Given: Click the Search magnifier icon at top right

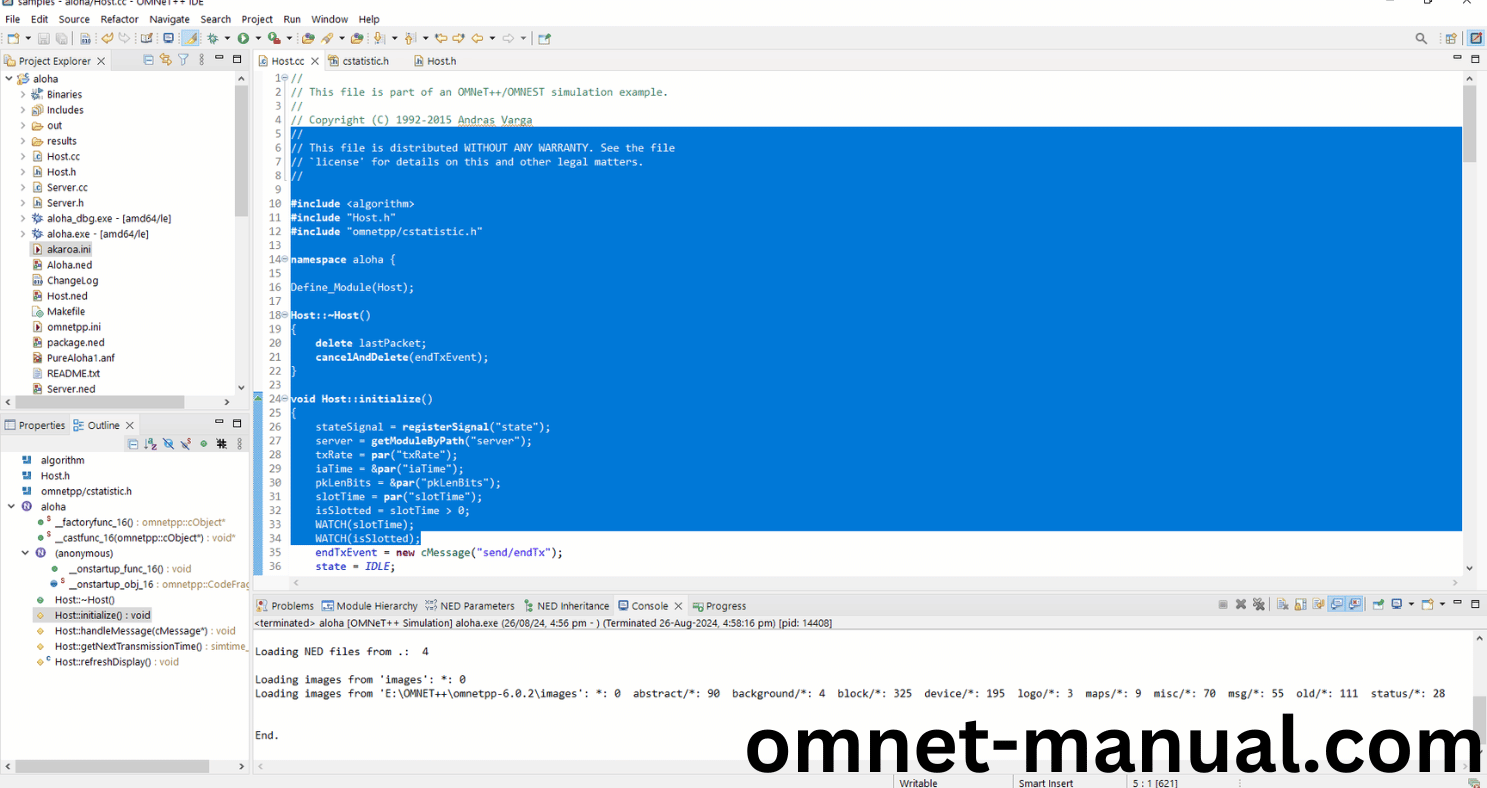Looking at the screenshot, I should 1421,39.
